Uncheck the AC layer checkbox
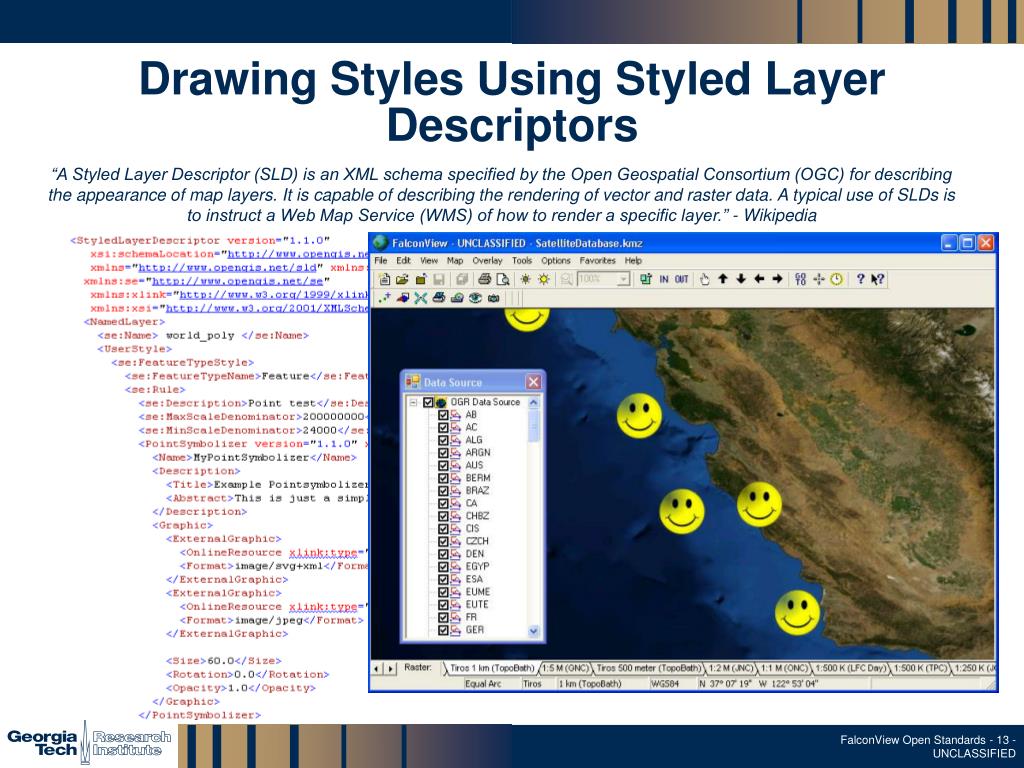Image resolution: width=1024 pixels, height=768 pixels. click(x=443, y=427)
